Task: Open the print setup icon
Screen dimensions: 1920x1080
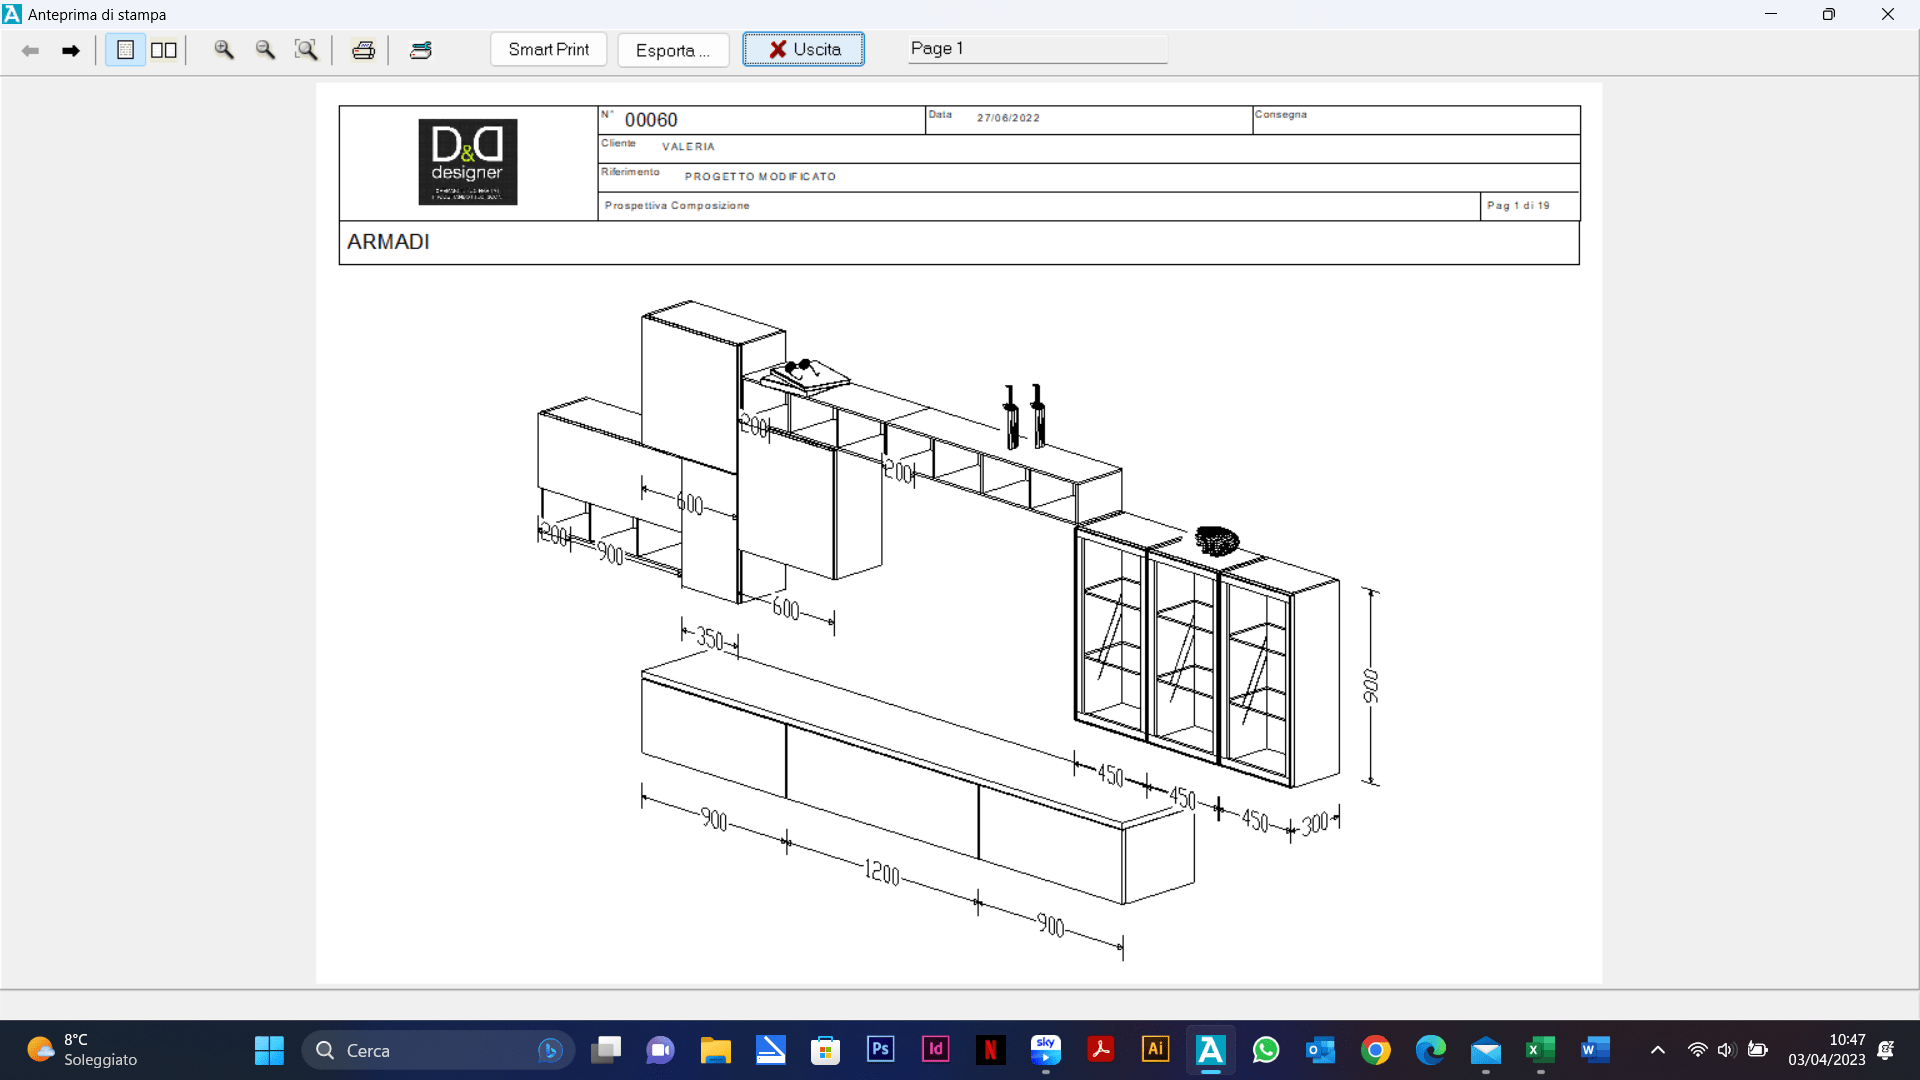Action: click(421, 50)
